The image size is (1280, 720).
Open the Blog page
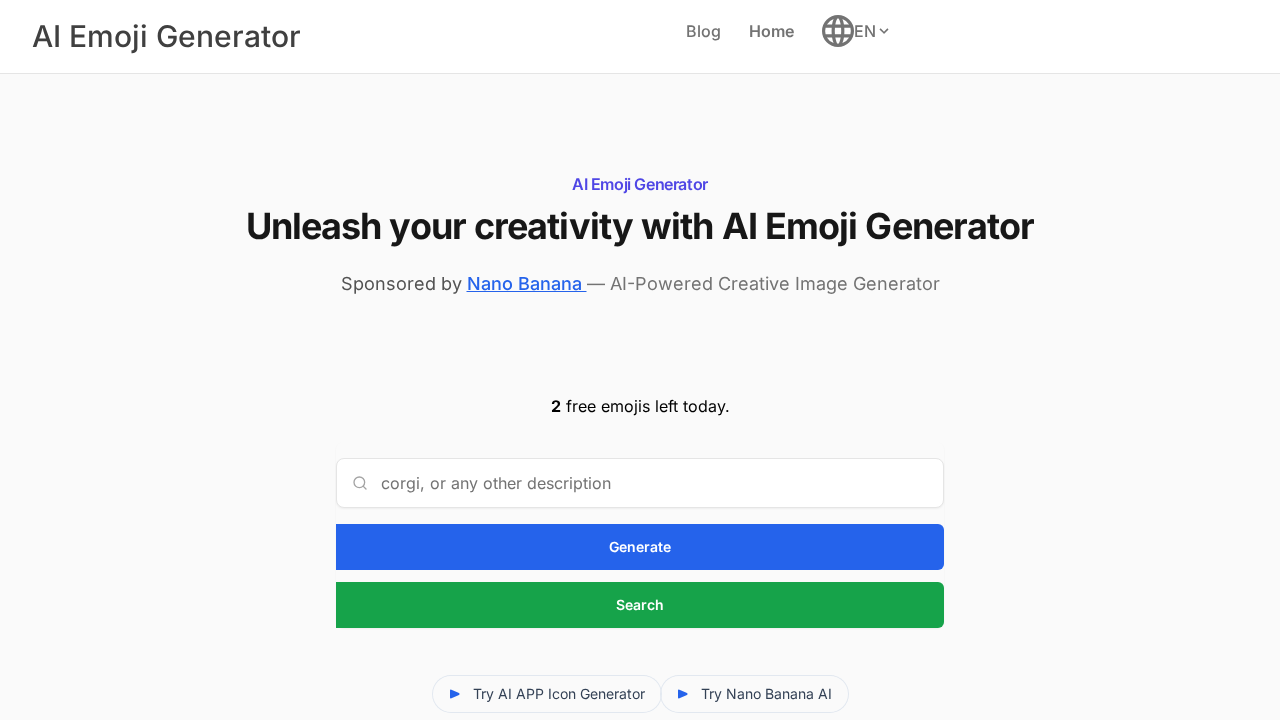tap(703, 31)
